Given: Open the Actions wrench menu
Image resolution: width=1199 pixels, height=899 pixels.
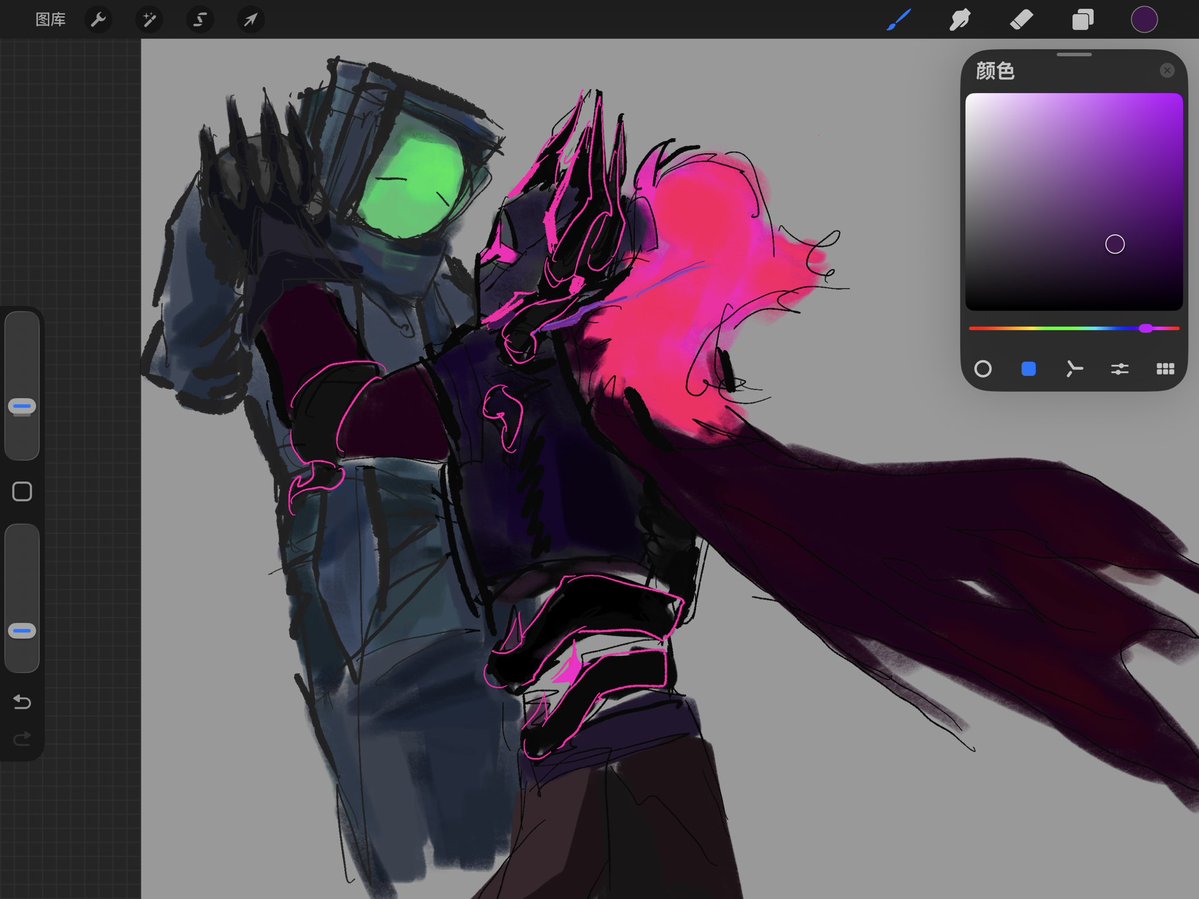Looking at the screenshot, I should pyautogui.click(x=98, y=19).
